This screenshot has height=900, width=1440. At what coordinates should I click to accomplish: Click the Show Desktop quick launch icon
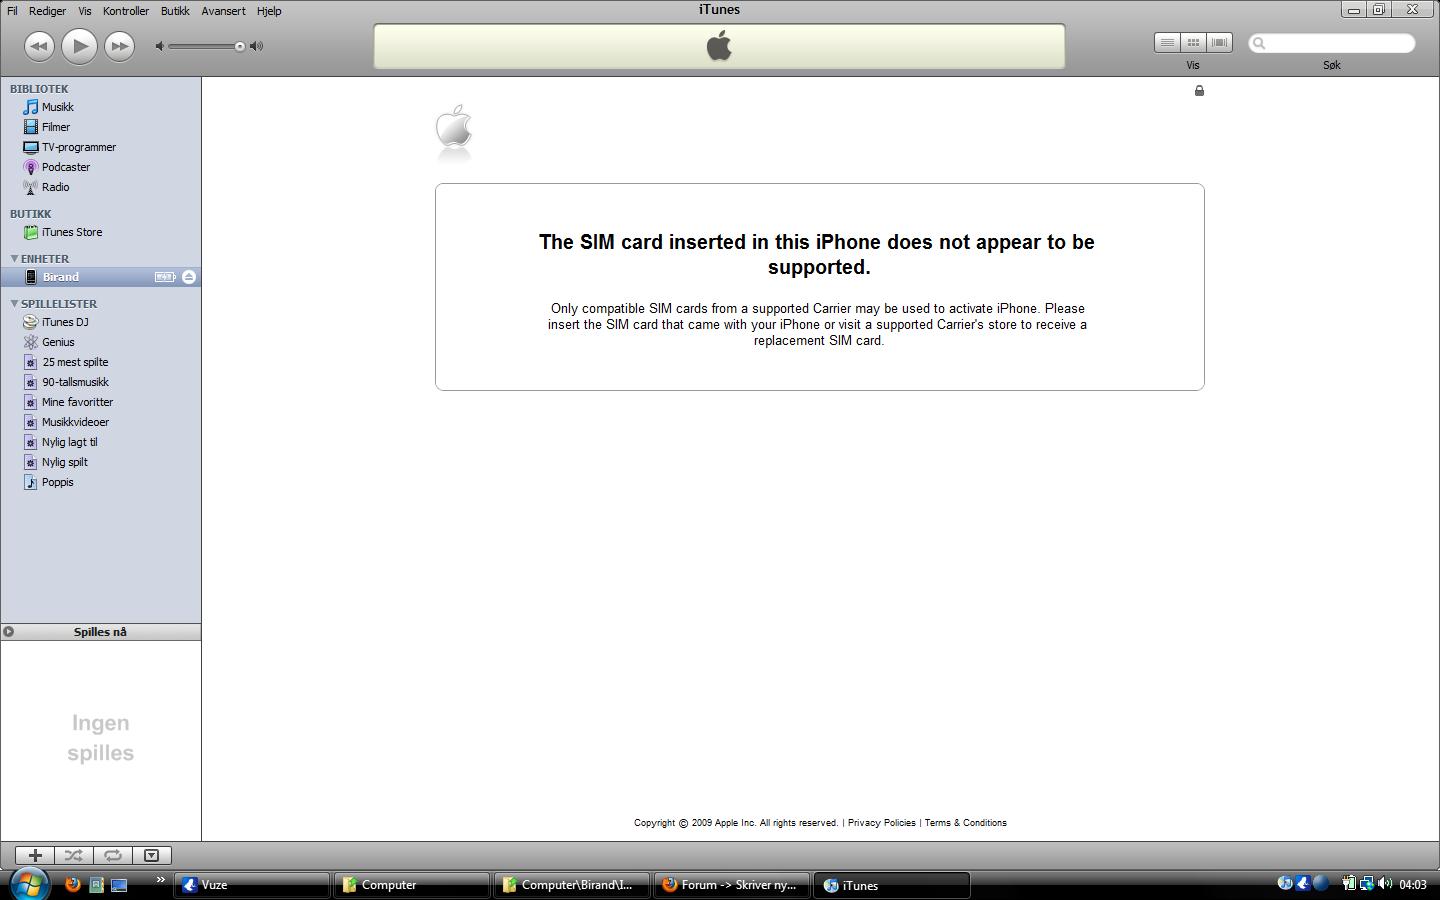point(119,884)
